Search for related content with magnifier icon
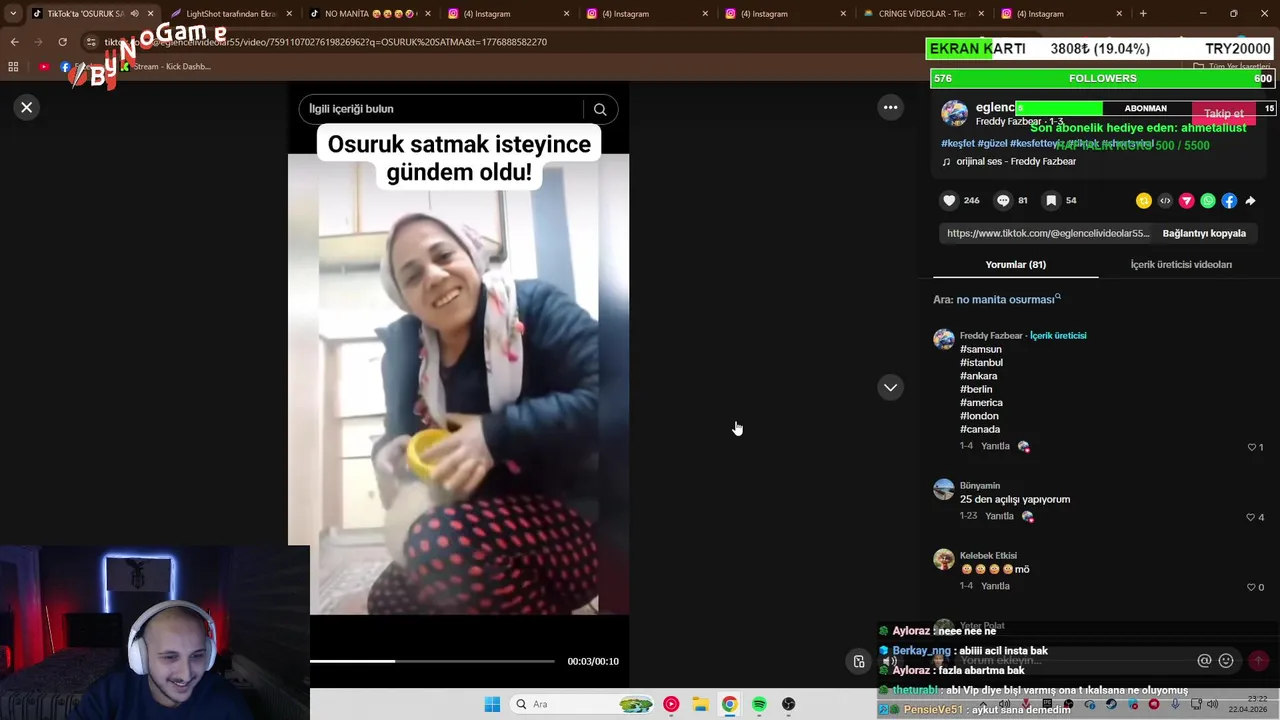1280x720 pixels. click(600, 109)
